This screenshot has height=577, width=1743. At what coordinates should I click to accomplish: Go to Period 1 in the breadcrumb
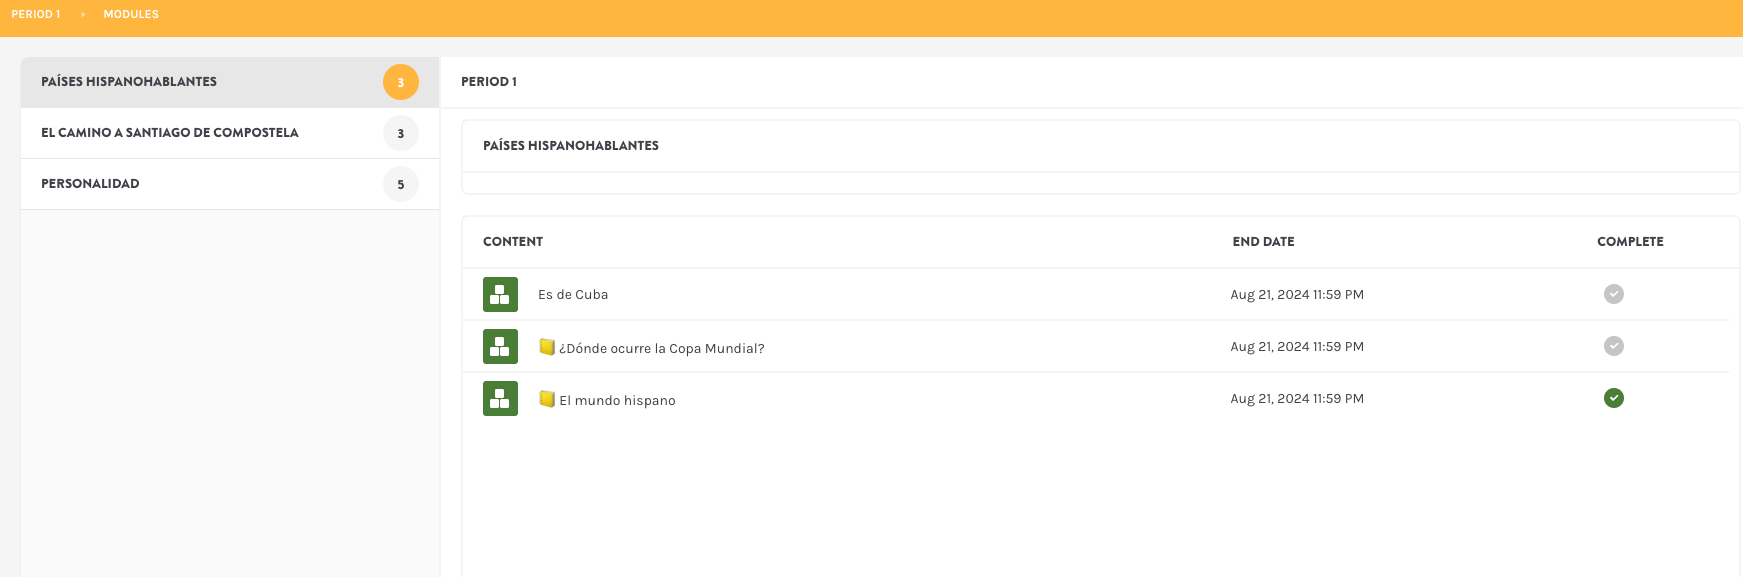36,14
